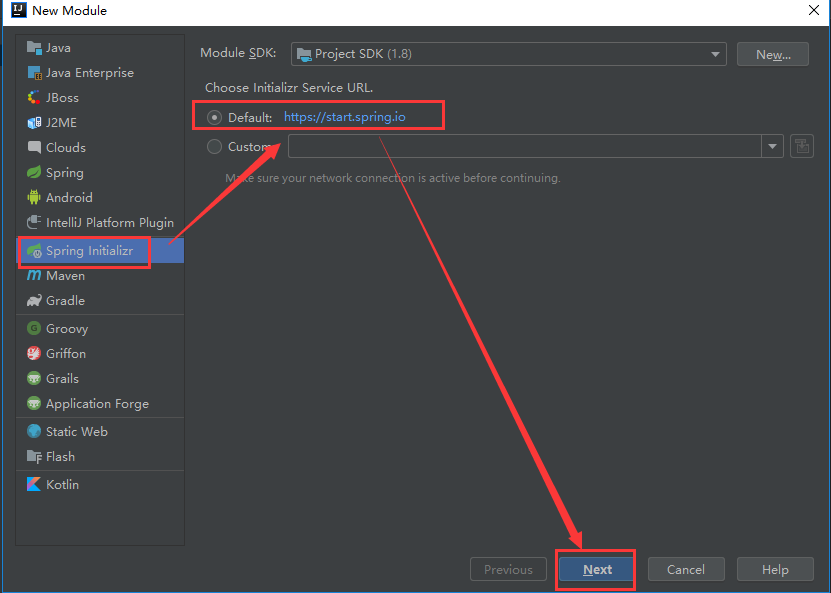
Task: Close the New Module dialog
Action: point(814,10)
